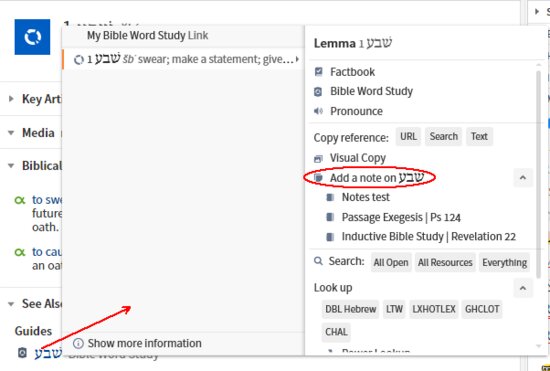Select Pronounce in the menu
Screen dimensions: 550x371
click(356, 111)
